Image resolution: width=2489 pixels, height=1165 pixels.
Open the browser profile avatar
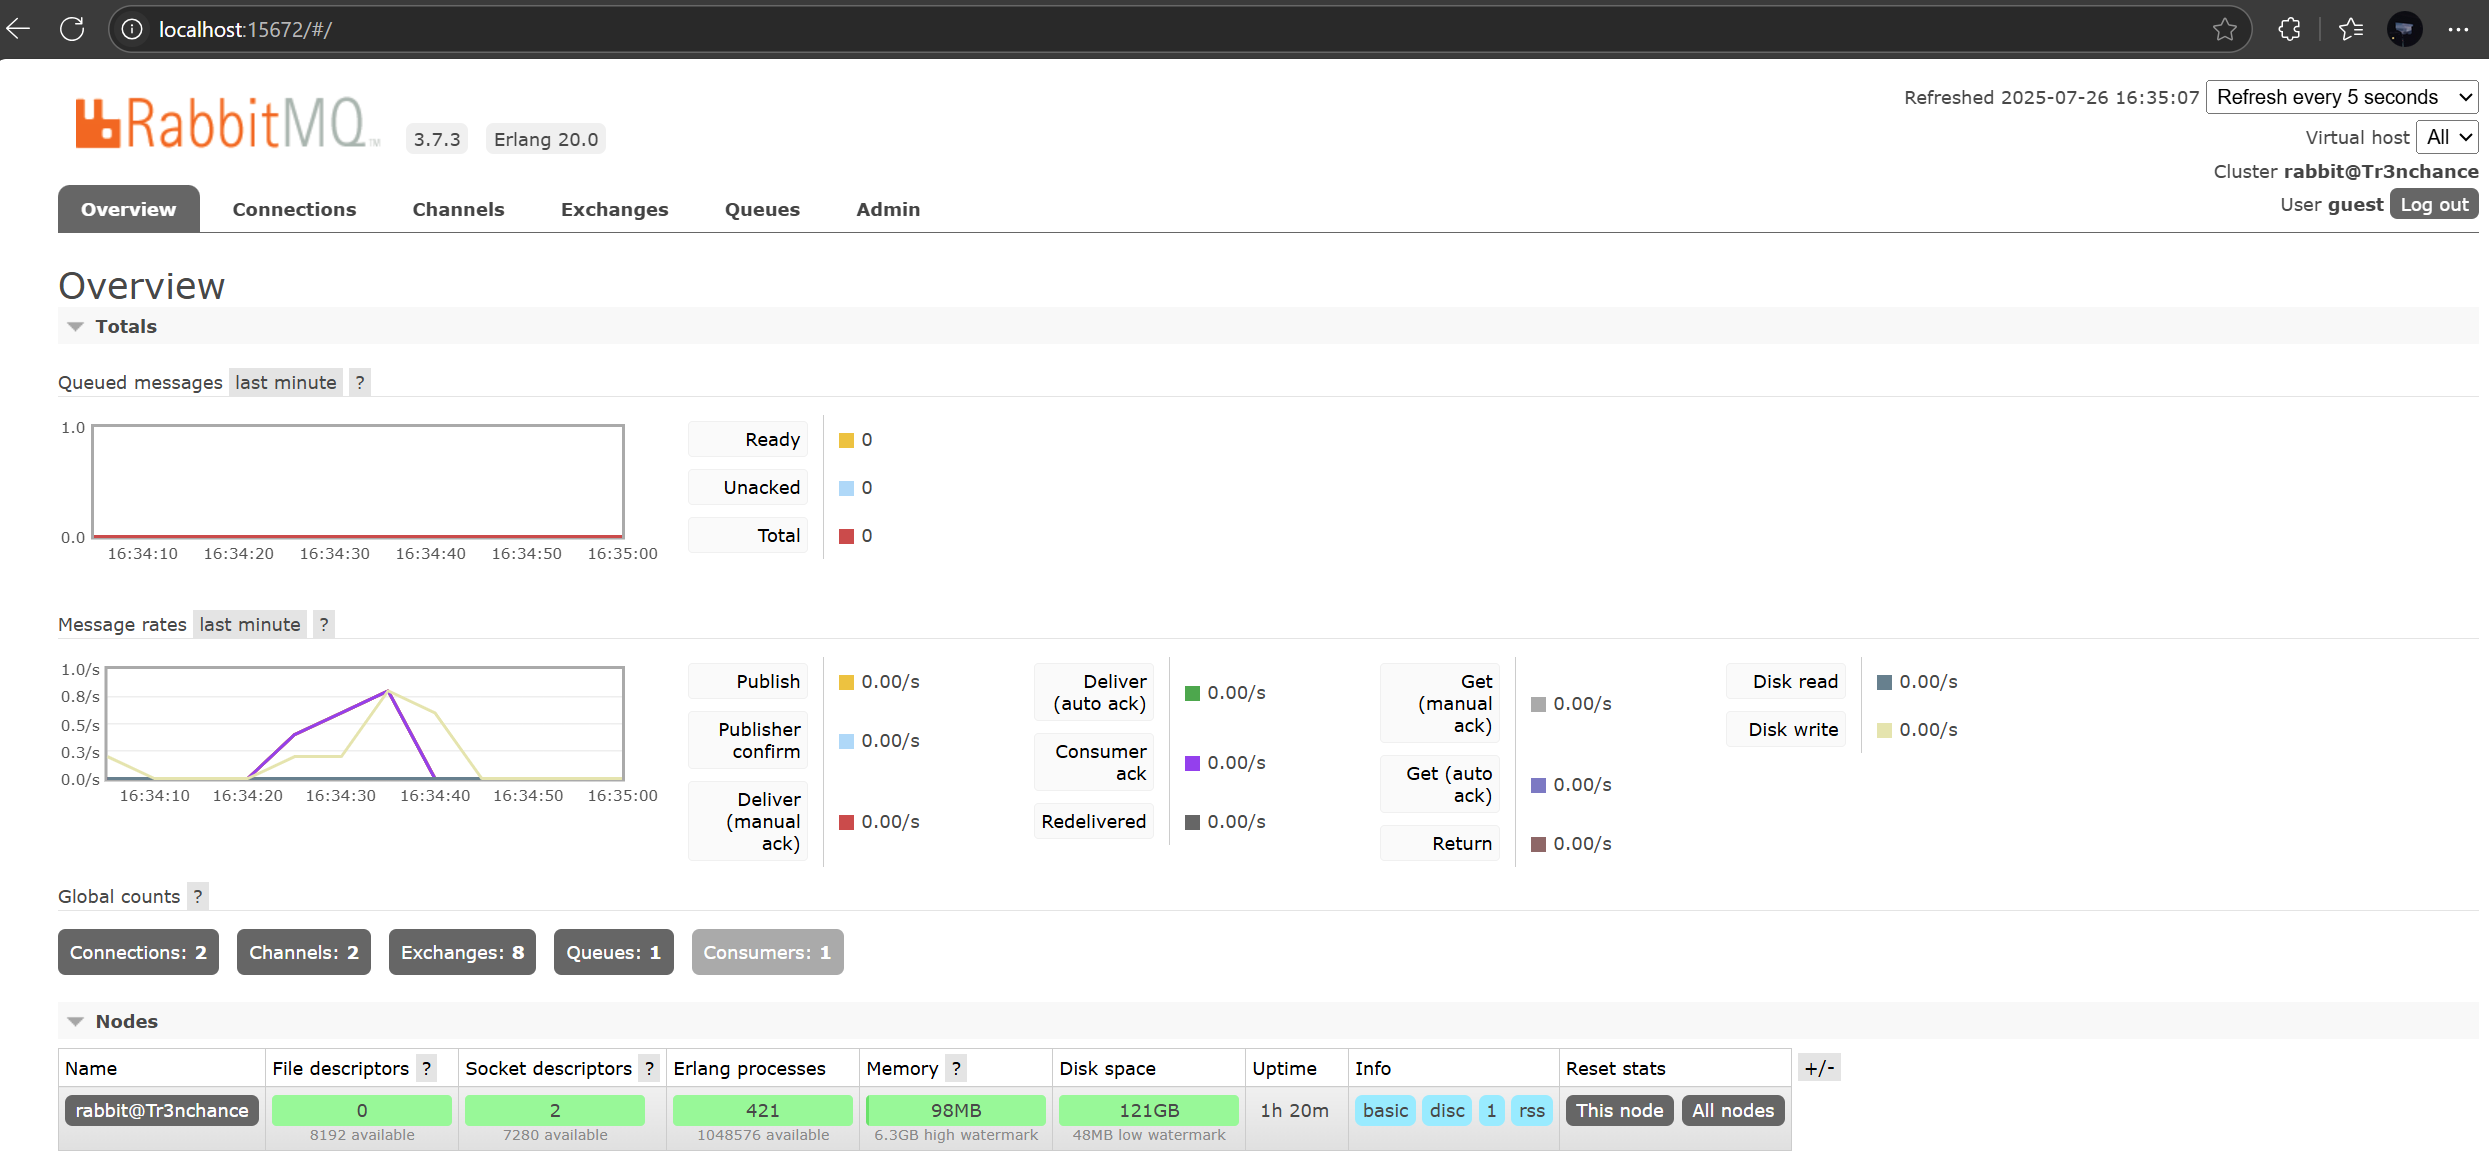click(2405, 30)
